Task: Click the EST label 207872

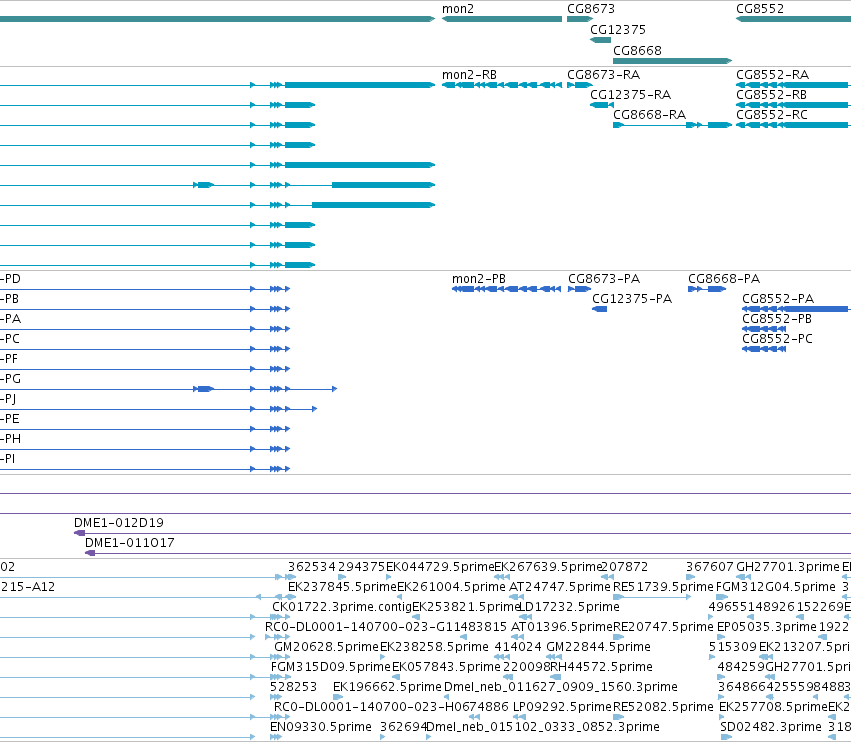Action: (625, 567)
